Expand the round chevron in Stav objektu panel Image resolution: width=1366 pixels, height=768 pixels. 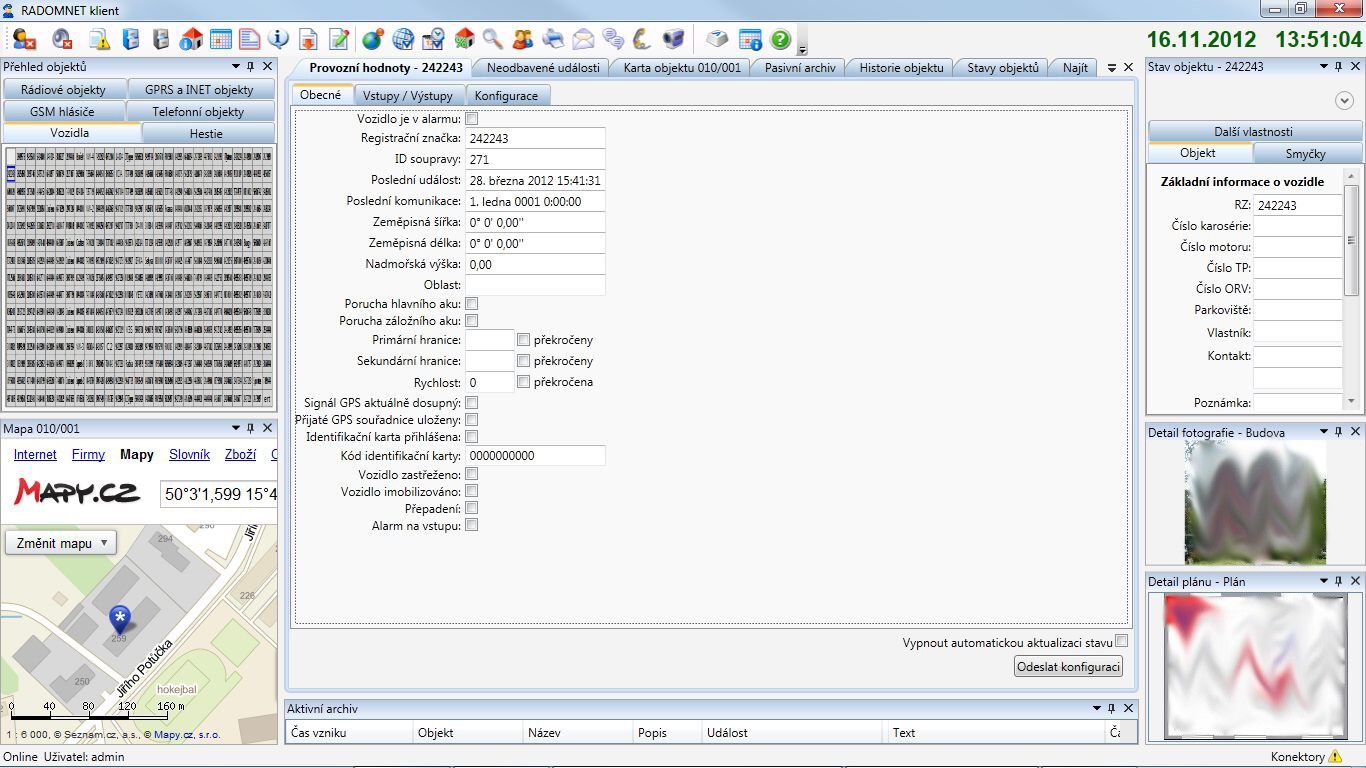click(x=1343, y=100)
